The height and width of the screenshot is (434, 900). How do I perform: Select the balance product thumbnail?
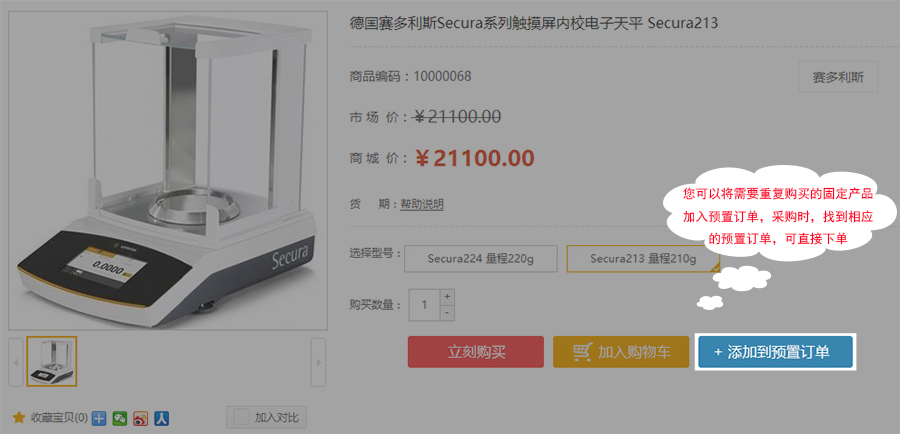52,361
